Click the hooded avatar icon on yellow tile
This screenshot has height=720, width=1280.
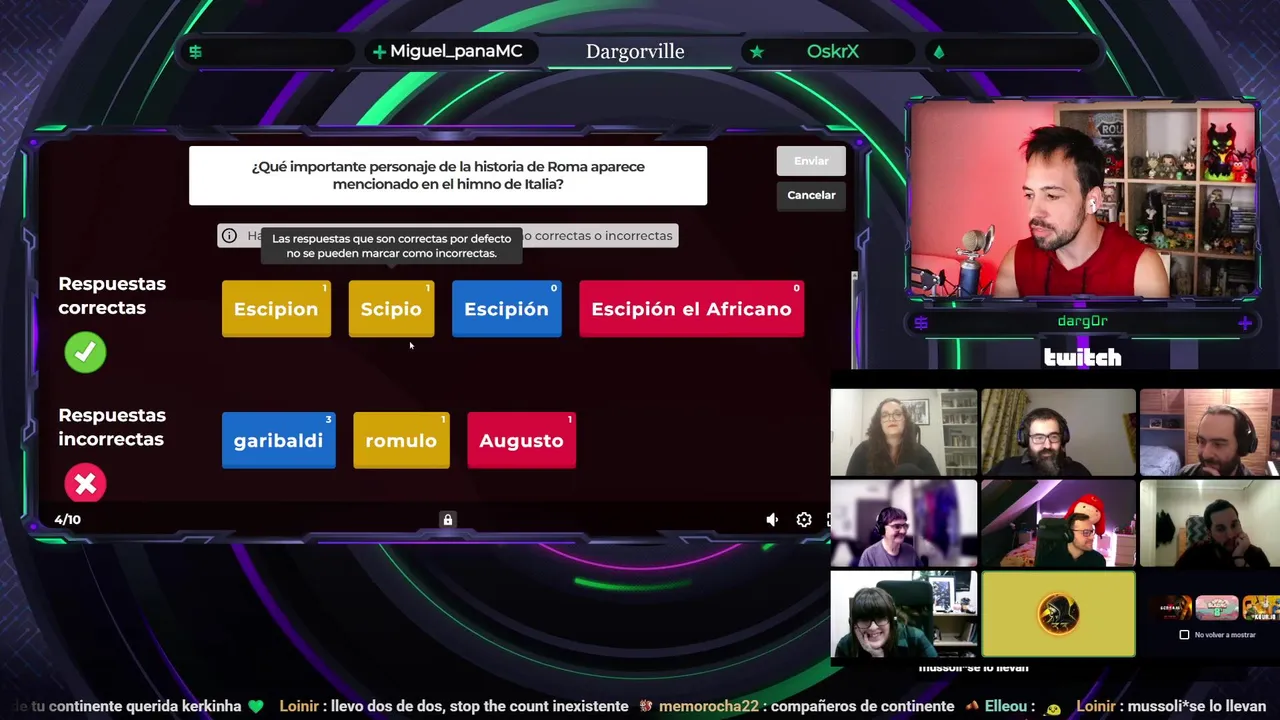pyautogui.click(x=1059, y=614)
